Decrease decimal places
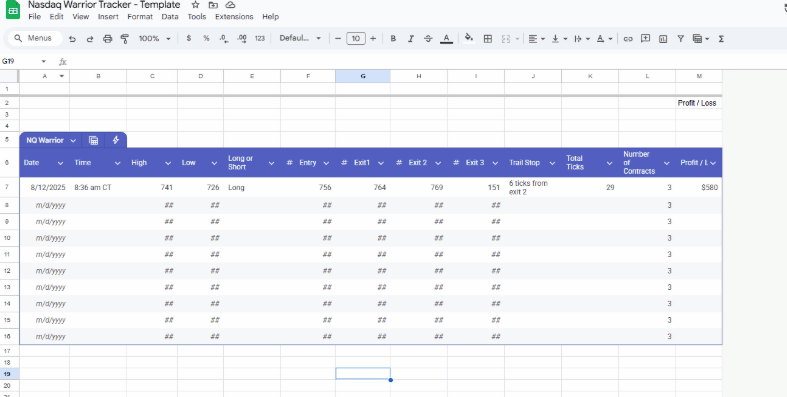This screenshot has height=397, width=787. pyautogui.click(x=224, y=39)
